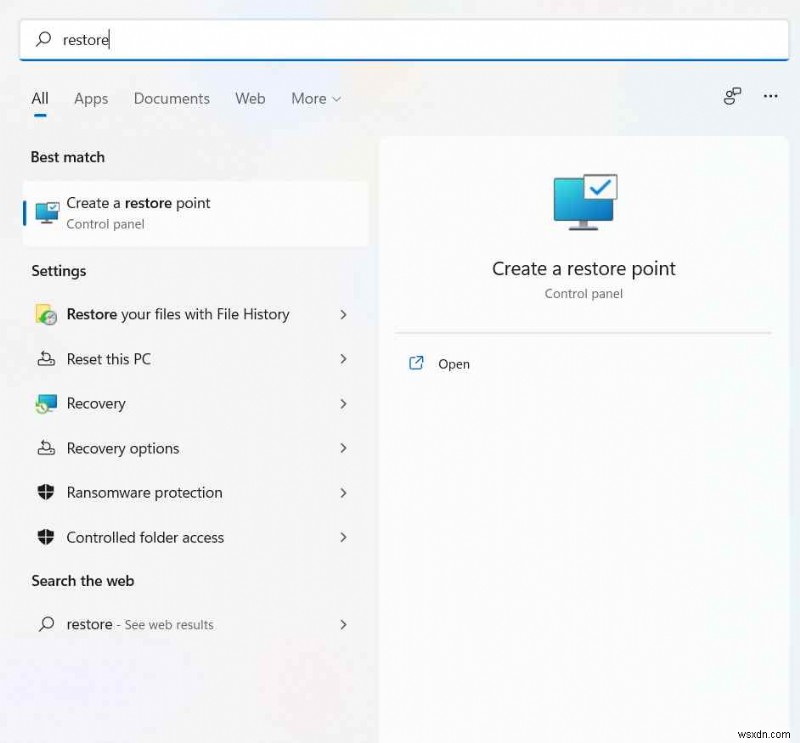This screenshot has width=800, height=743.
Task: Click the File History icon beside Restore your files
Action: coord(46,314)
